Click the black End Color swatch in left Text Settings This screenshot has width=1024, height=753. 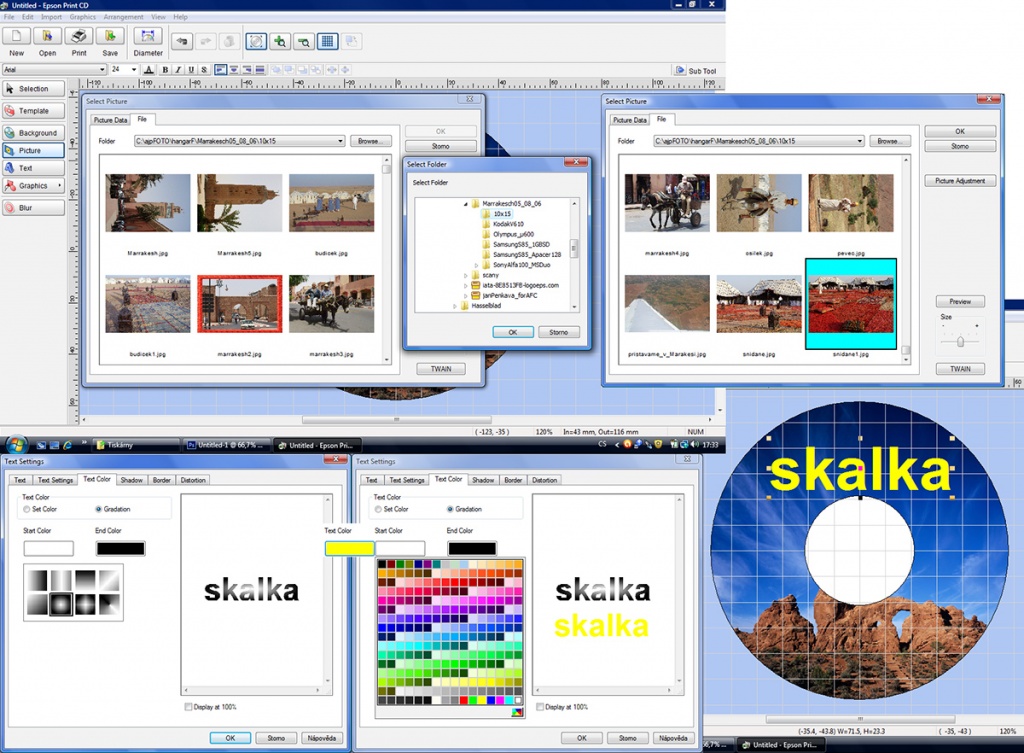[121, 549]
